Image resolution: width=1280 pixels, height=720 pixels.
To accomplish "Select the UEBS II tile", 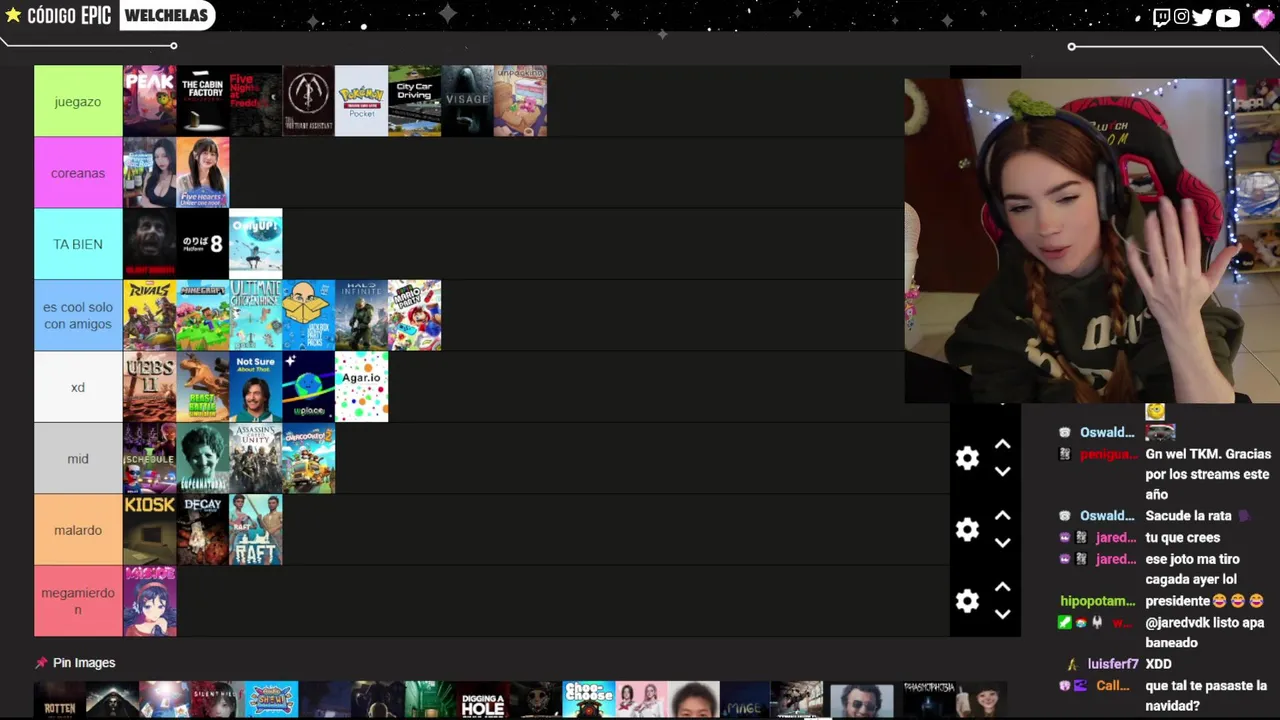I will click(x=150, y=387).
